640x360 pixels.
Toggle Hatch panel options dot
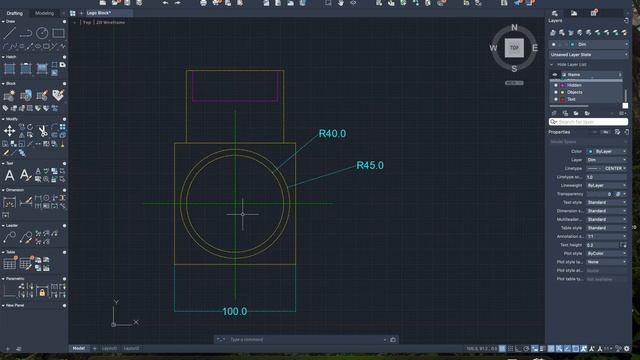point(64,57)
